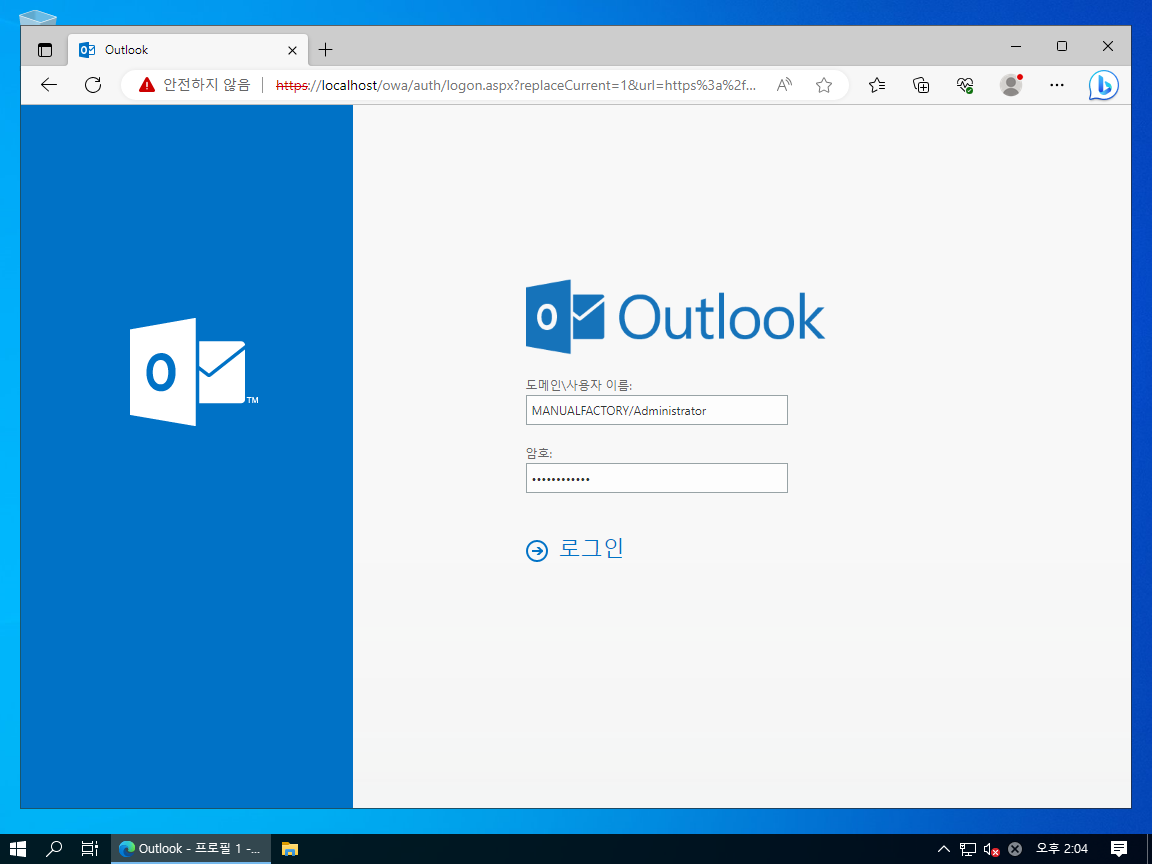Click the 로그인 sign-in link
Image resolution: width=1152 pixels, height=864 pixels.
click(591, 548)
